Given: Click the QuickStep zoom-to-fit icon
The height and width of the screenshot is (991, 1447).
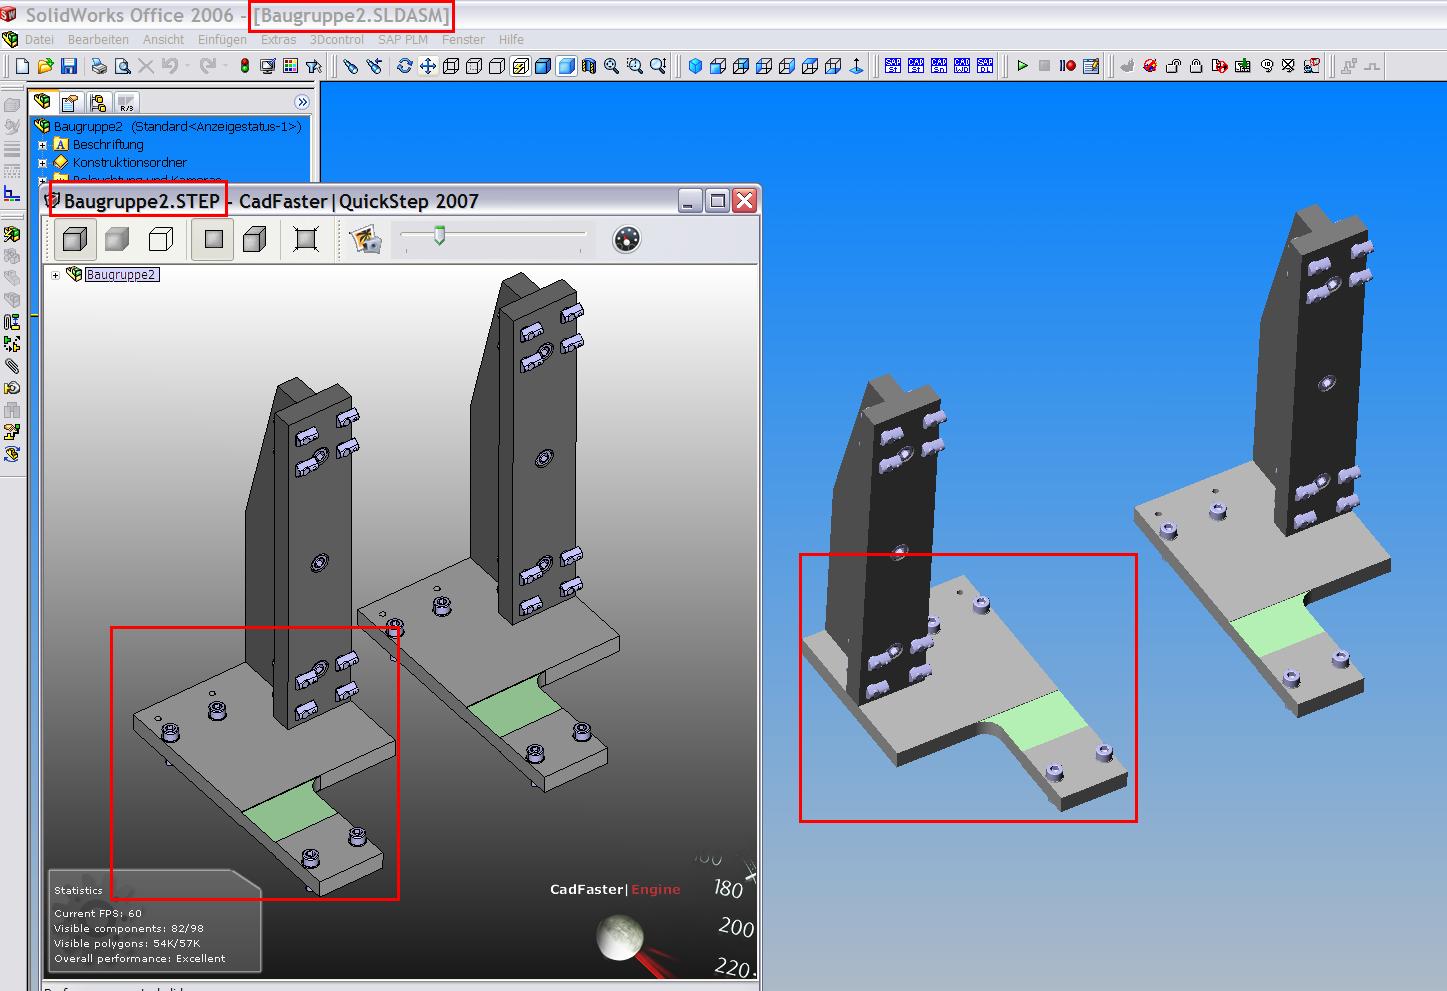Looking at the screenshot, I should point(306,239).
